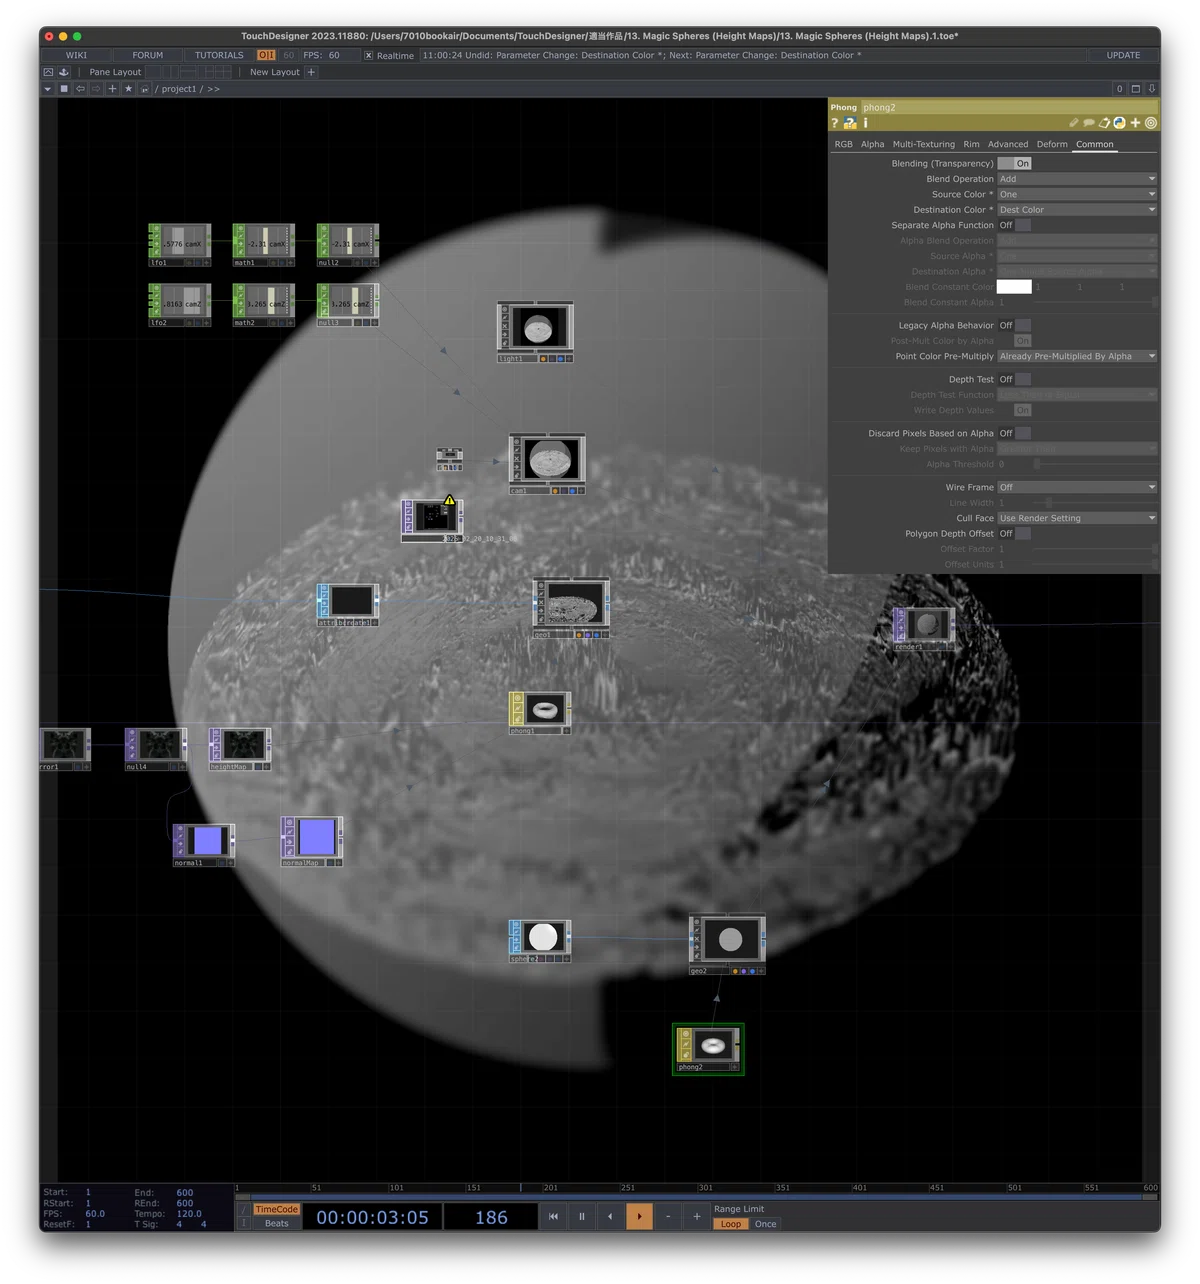Open the Destination Color dropdown
The width and height of the screenshot is (1200, 1284).
[1077, 210]
